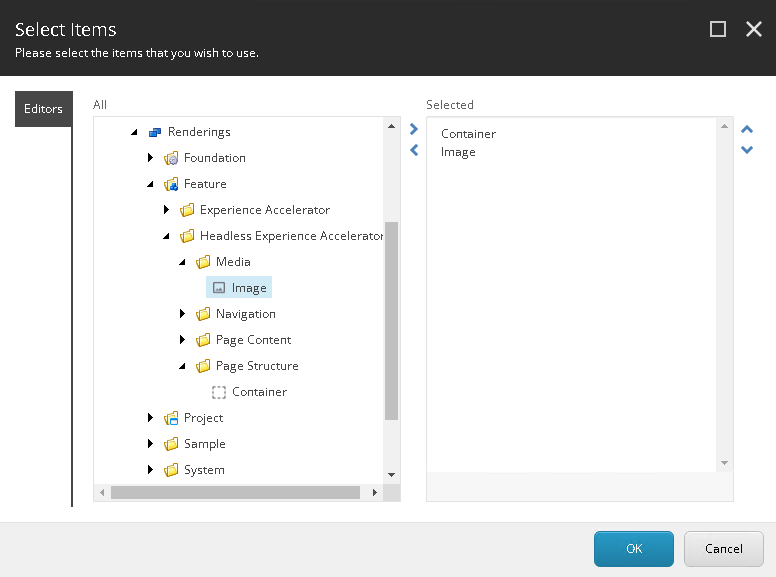Click the tree's scroll left arrow
The image size is (776, 577).
tap(102, 492)
